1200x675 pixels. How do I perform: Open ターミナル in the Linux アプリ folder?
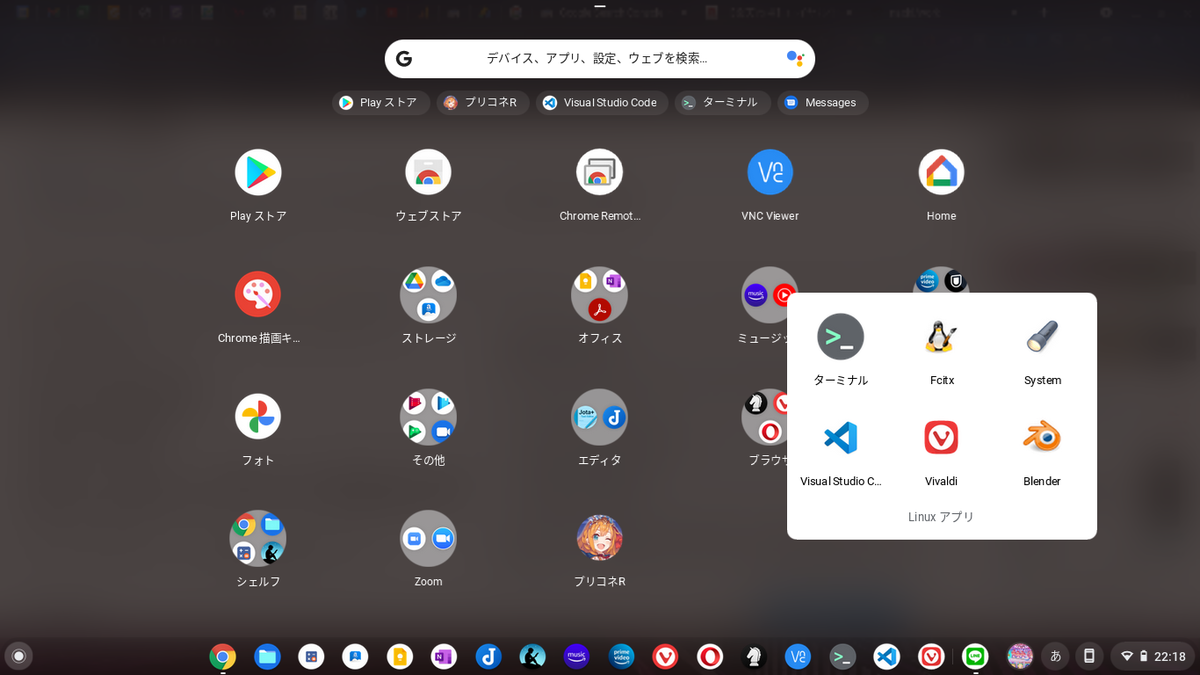[x=840, y=337]
